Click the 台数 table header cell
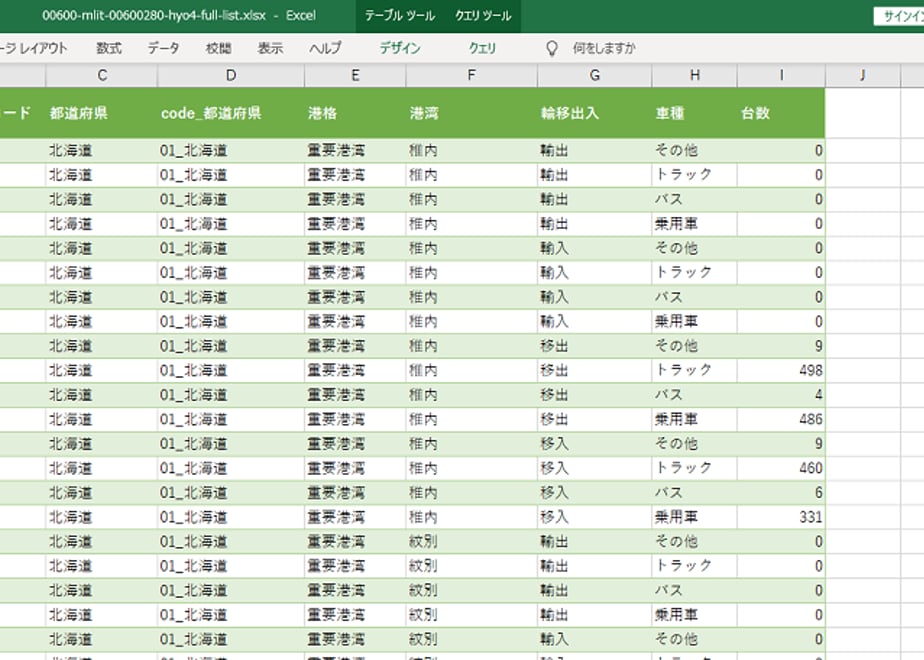924x660 pixels. coord(781,113)
